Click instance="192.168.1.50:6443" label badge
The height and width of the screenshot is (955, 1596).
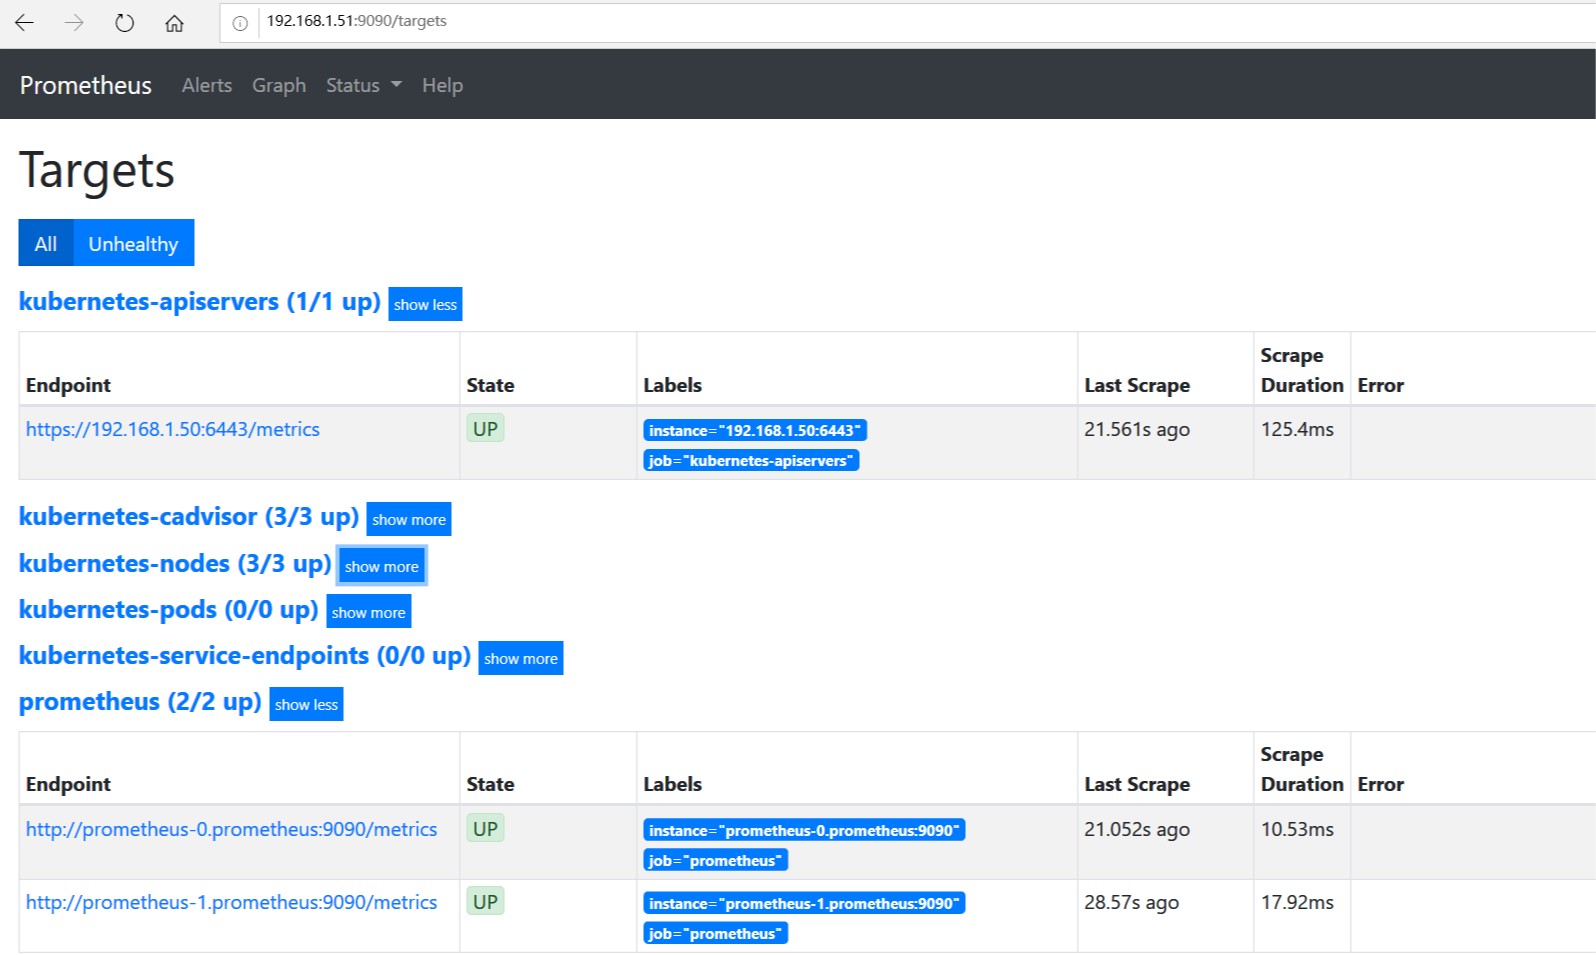point(755,430)
